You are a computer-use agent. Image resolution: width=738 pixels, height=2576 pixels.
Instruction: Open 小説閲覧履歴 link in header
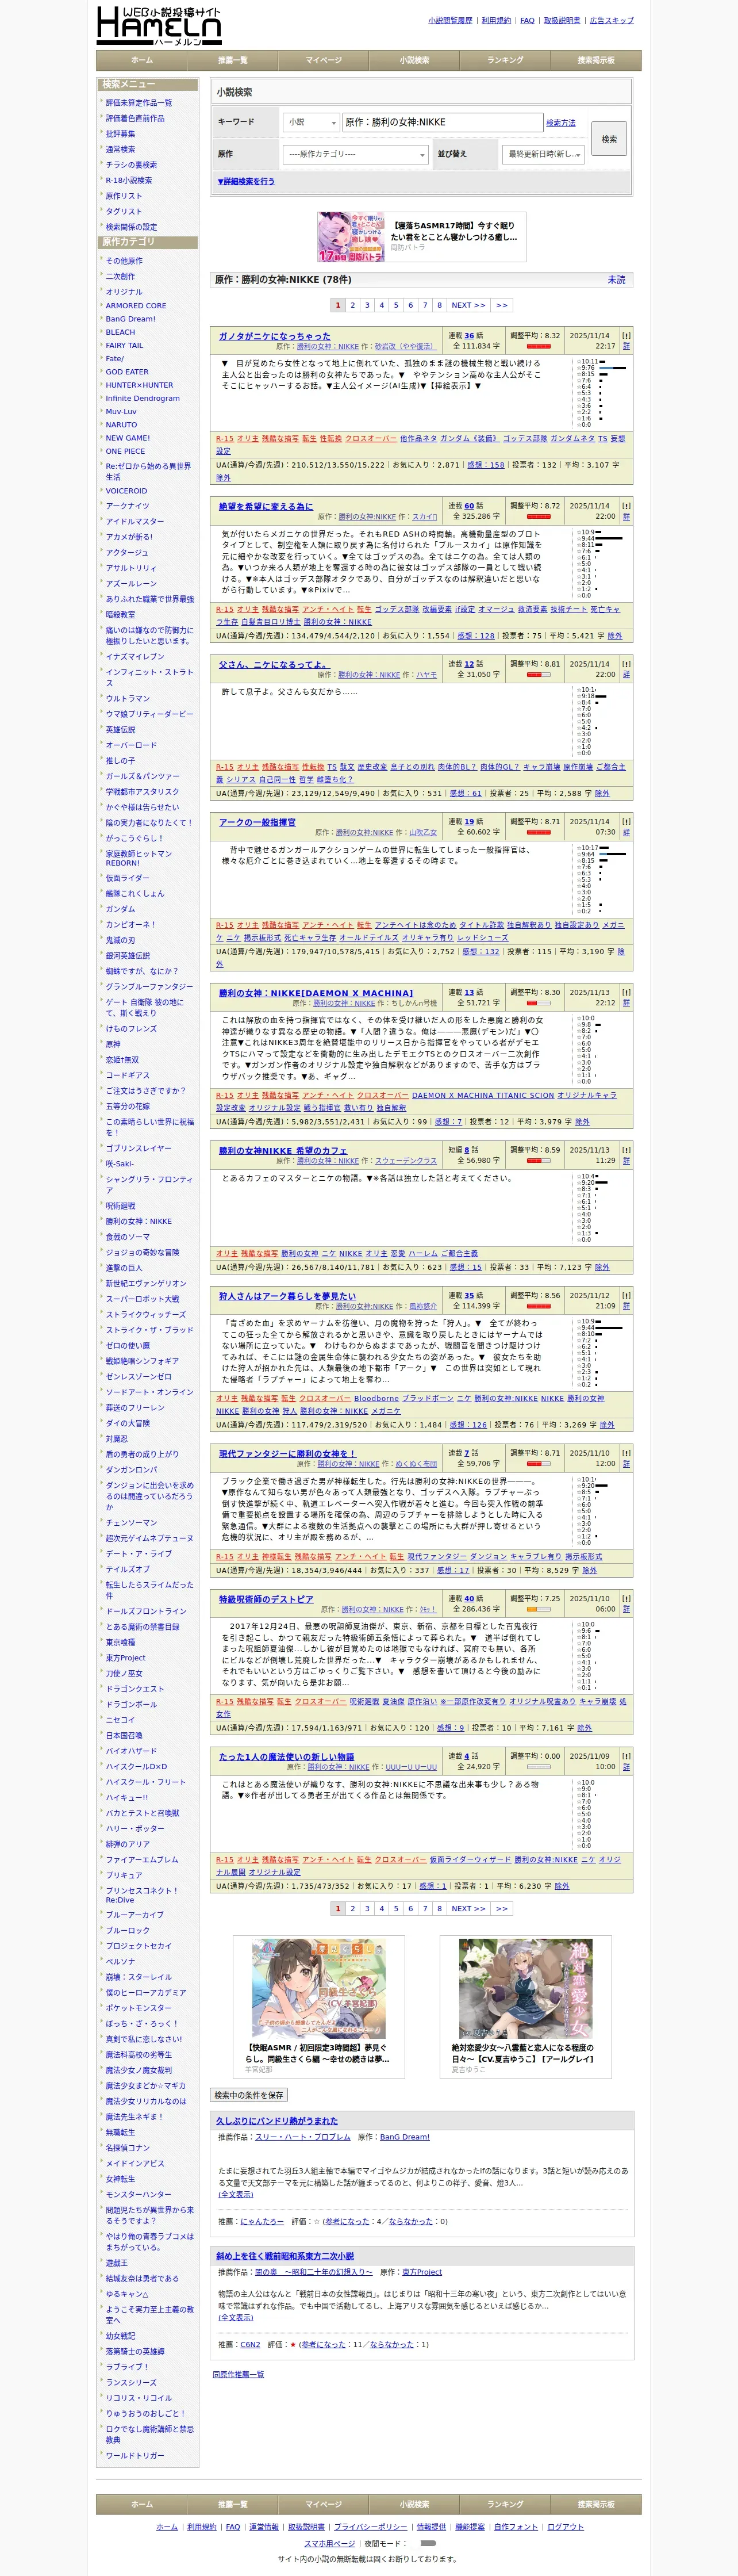(x=450, y=20)
